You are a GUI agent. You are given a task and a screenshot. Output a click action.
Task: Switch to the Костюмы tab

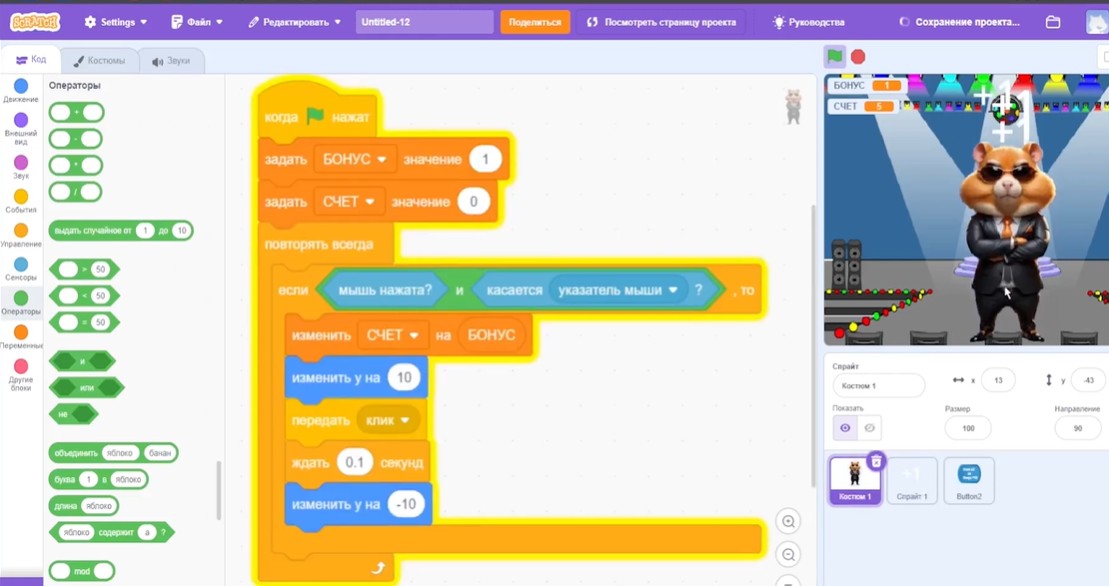point(99,61)
